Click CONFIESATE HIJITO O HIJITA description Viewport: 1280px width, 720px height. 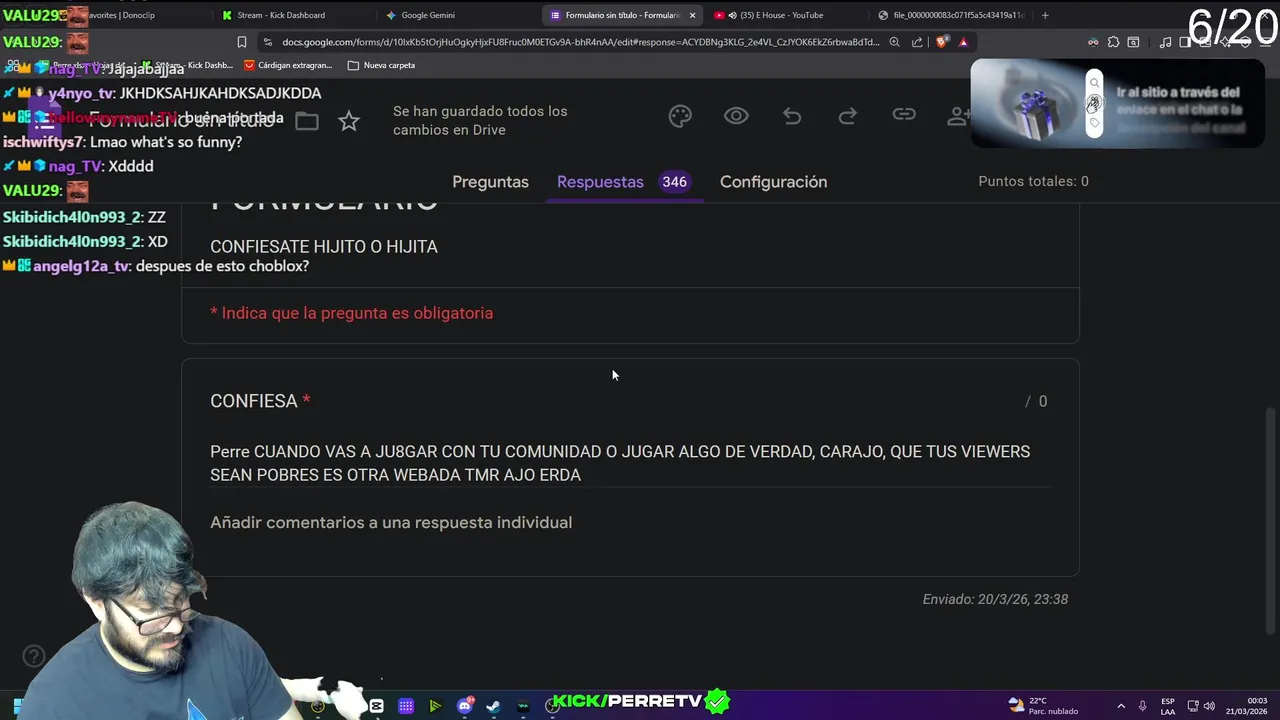(324, 247)
